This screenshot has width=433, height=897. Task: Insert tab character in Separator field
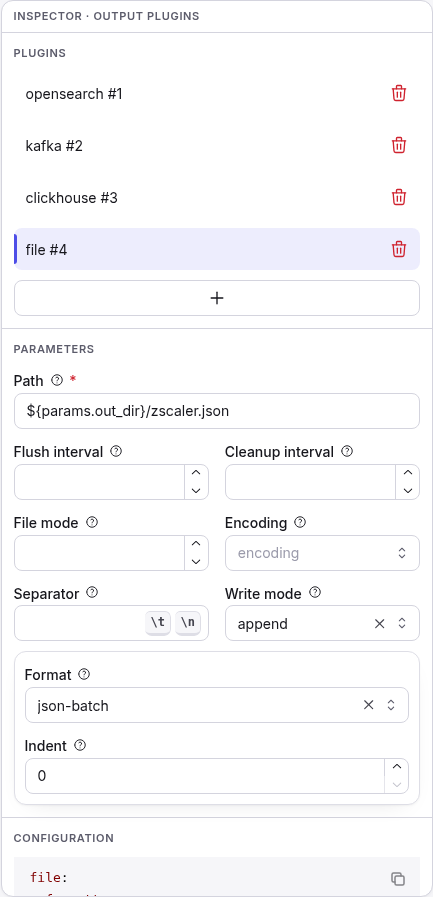click(x=158, y=623)
